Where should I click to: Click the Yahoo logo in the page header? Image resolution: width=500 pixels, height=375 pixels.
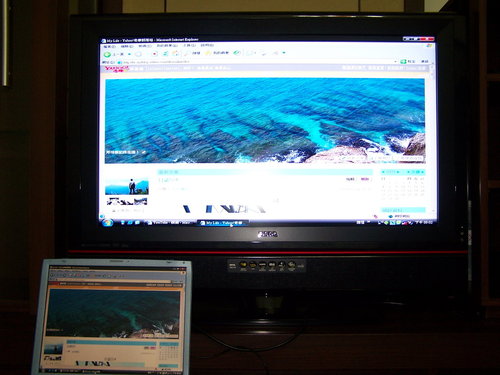116,69
